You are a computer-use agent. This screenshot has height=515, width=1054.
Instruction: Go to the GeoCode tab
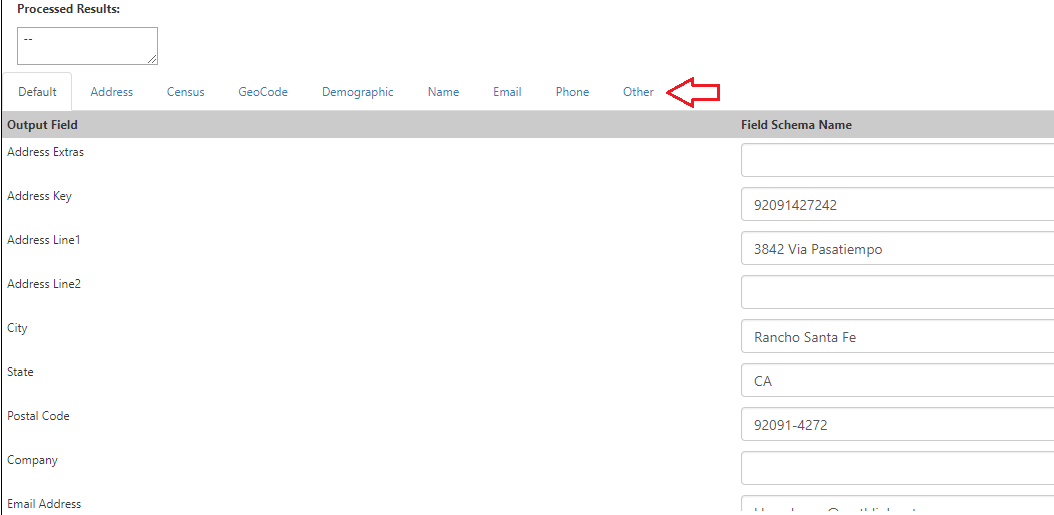pyautogui.click(x=262, y=92)
